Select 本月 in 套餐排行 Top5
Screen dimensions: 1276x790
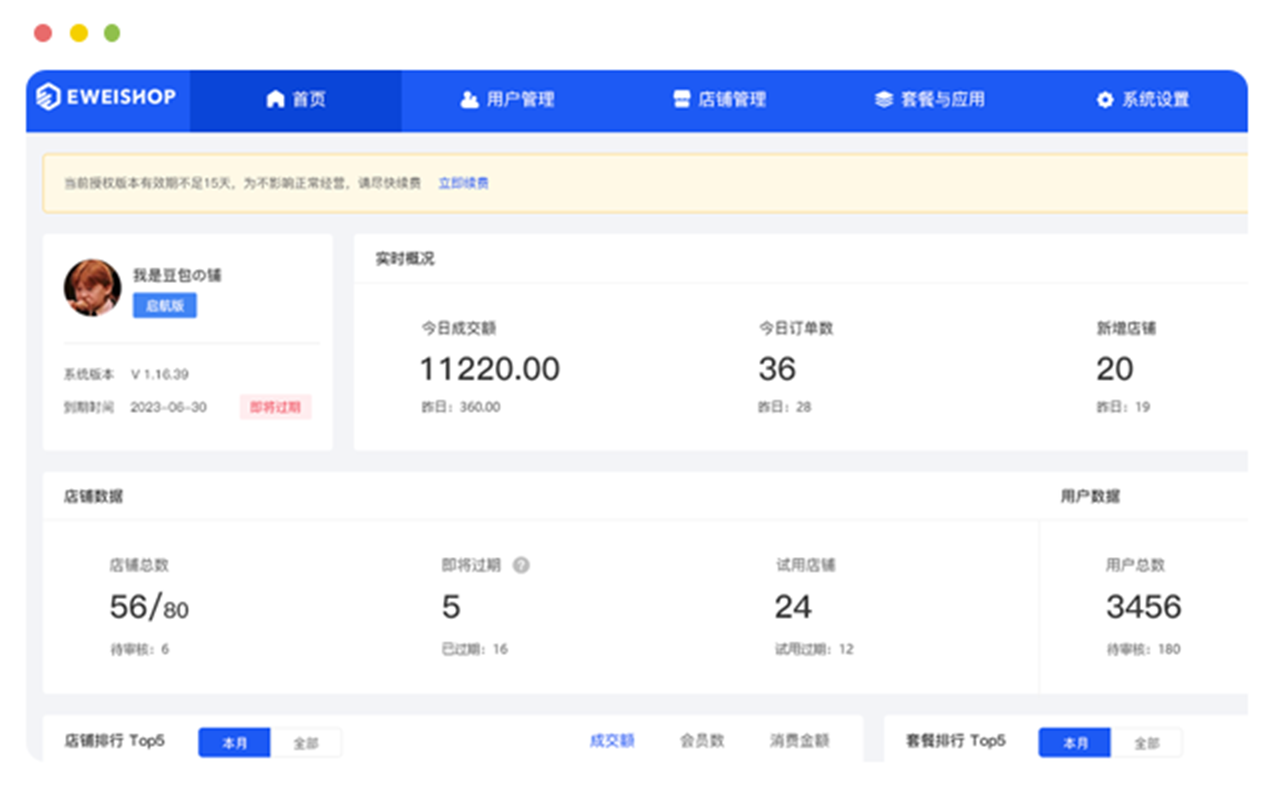(x=1074, y=743)
